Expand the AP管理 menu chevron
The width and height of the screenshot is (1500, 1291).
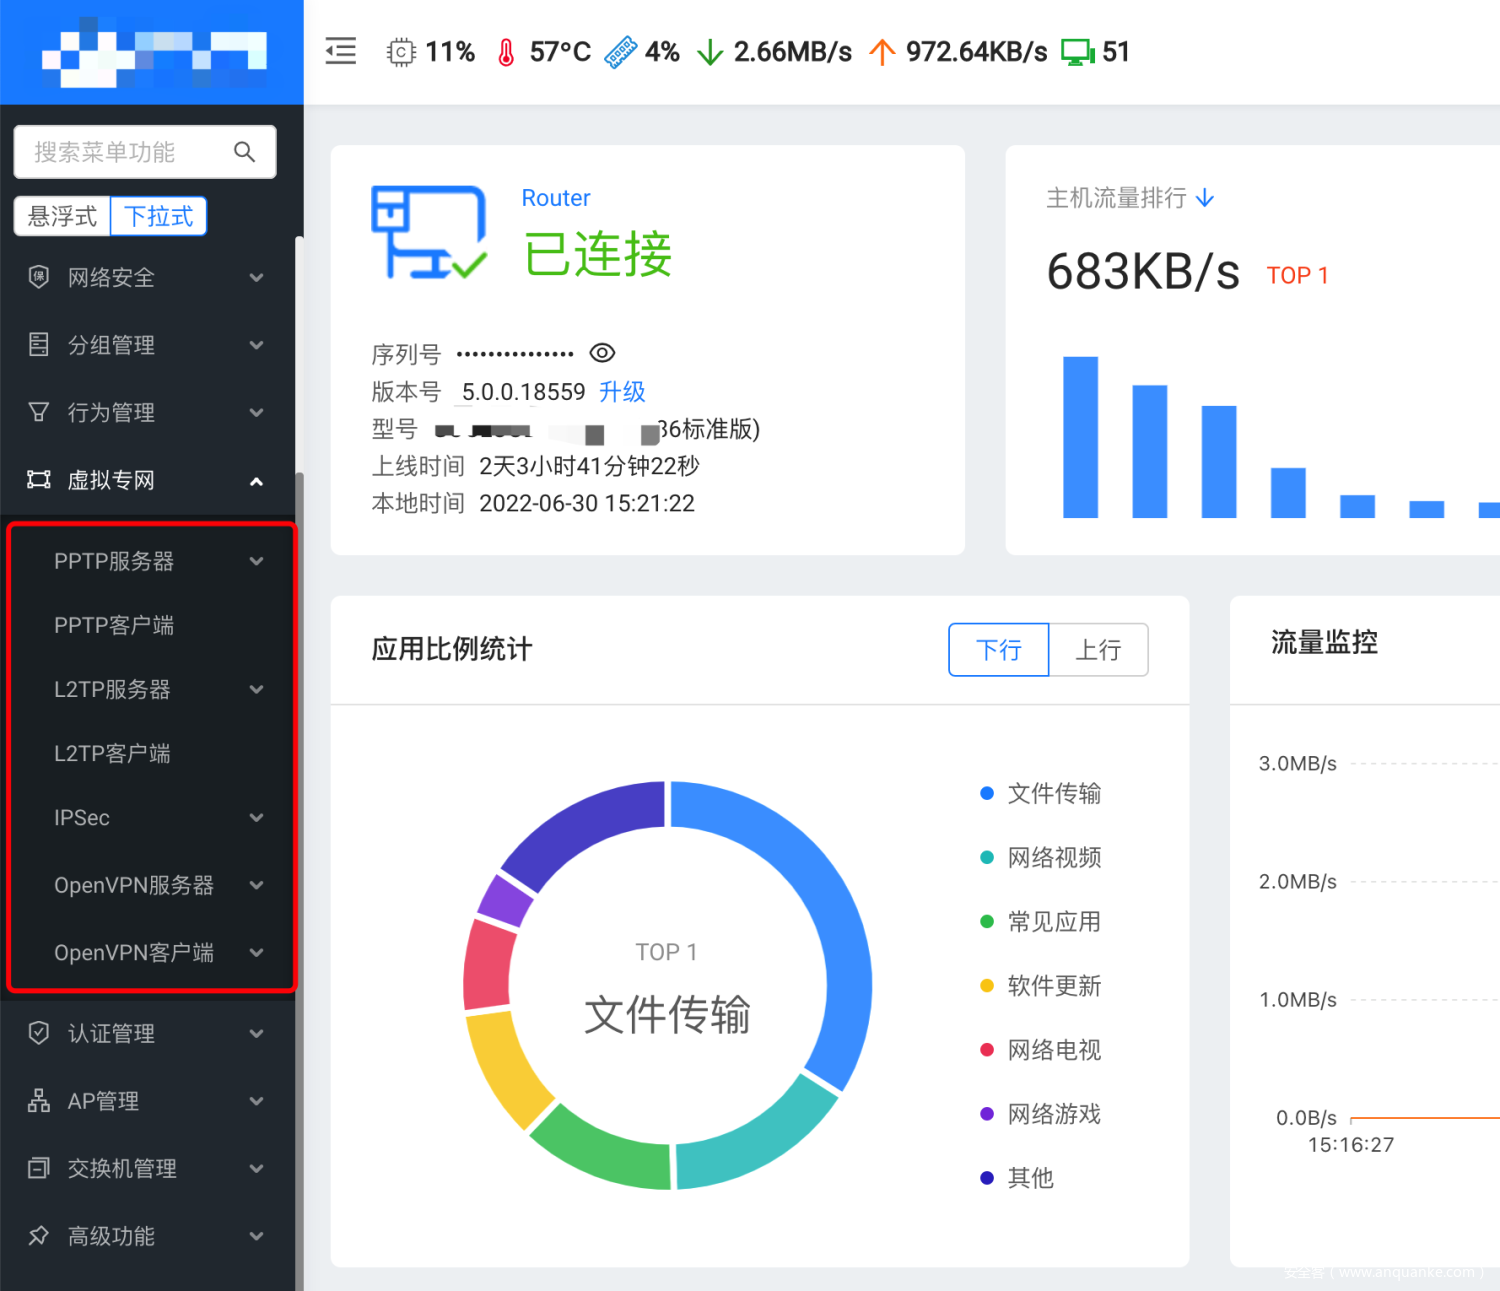coord(257,1101)
